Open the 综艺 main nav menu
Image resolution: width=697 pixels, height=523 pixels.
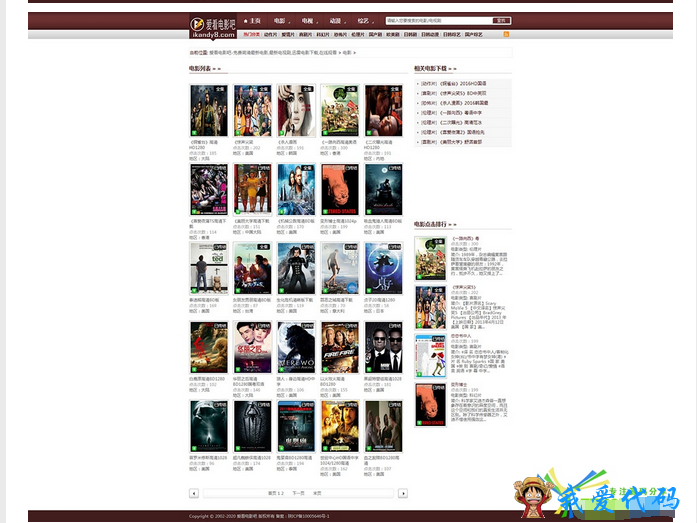tap(365, 21)
